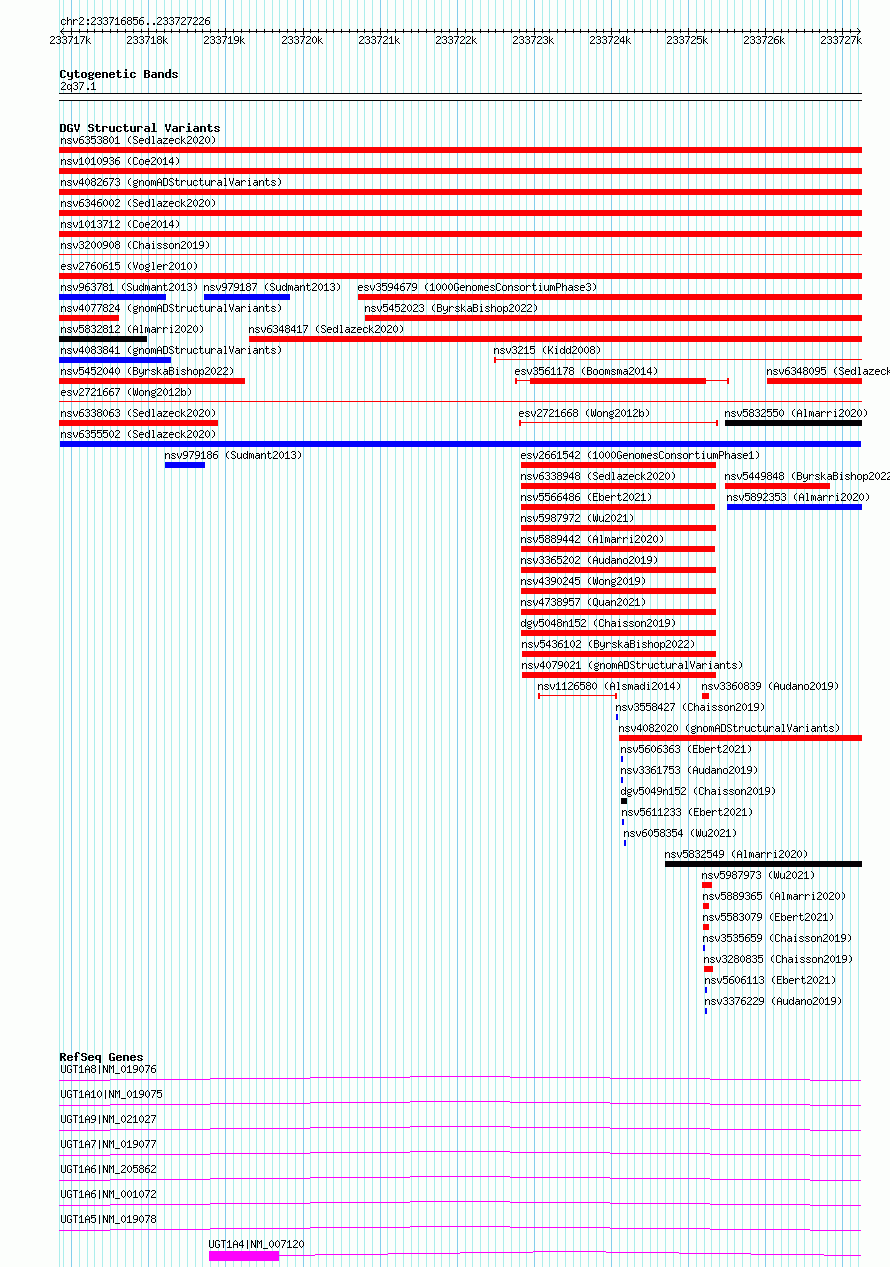Click the esv2760615 (Vogler2010) label
The height and width of the screenshot is (1267, 890).
[x=129, y=266]
